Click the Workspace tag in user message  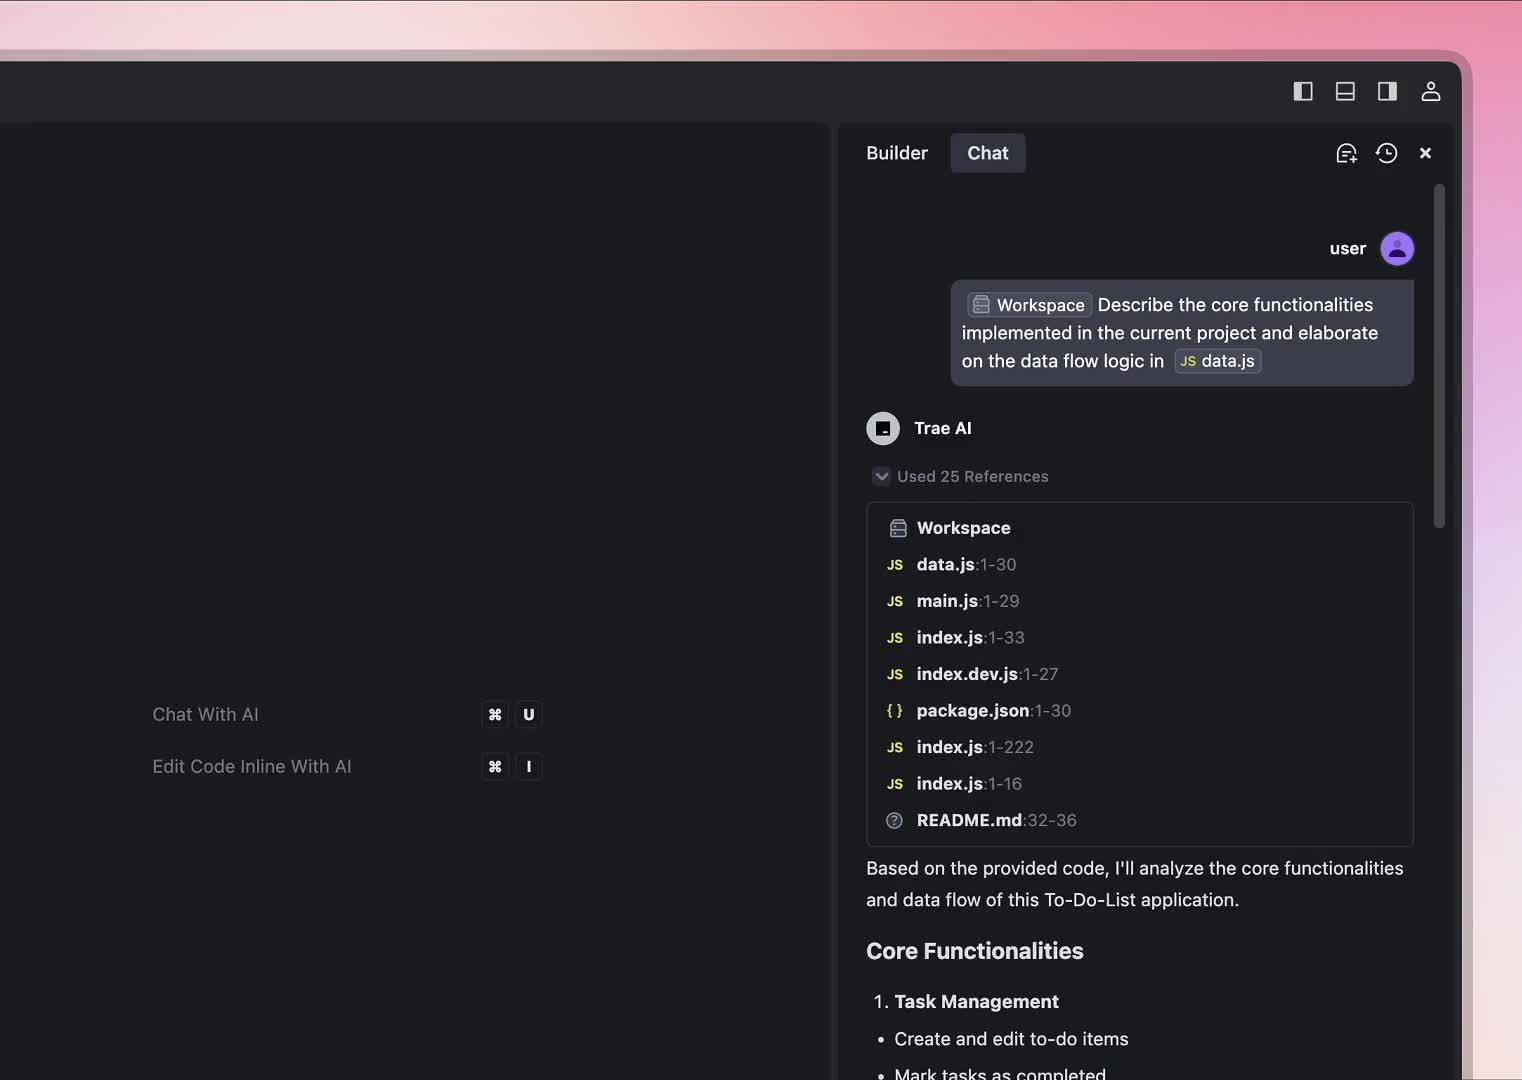(1029, 305)
